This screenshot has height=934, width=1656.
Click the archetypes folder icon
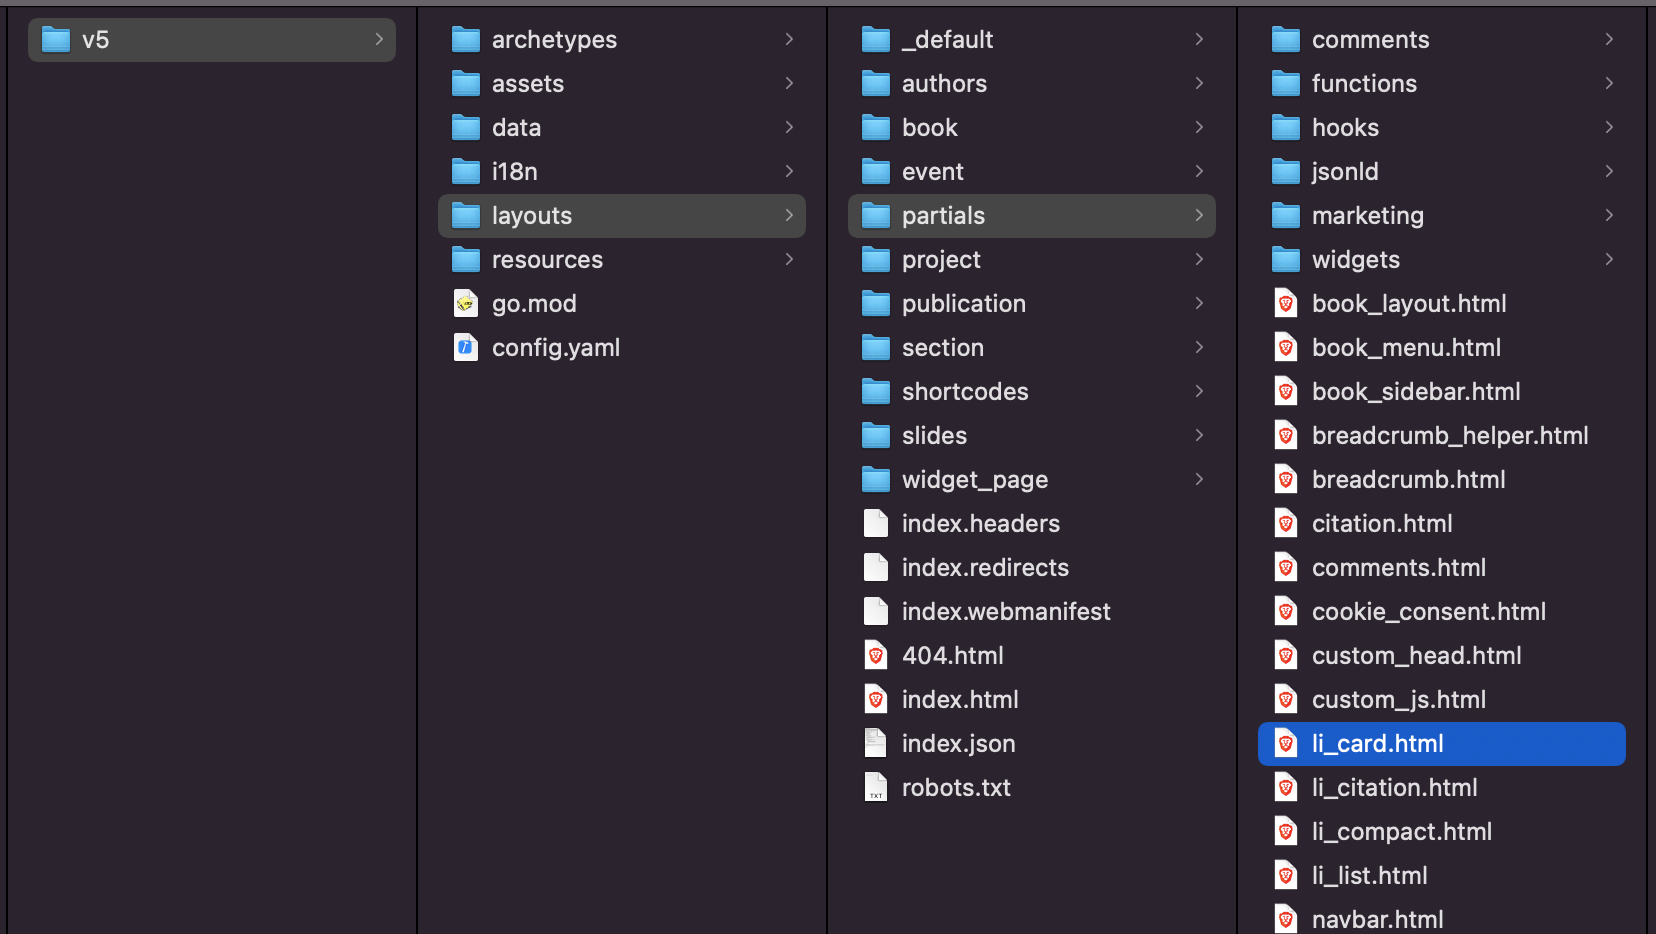click(x=466, y=40)
